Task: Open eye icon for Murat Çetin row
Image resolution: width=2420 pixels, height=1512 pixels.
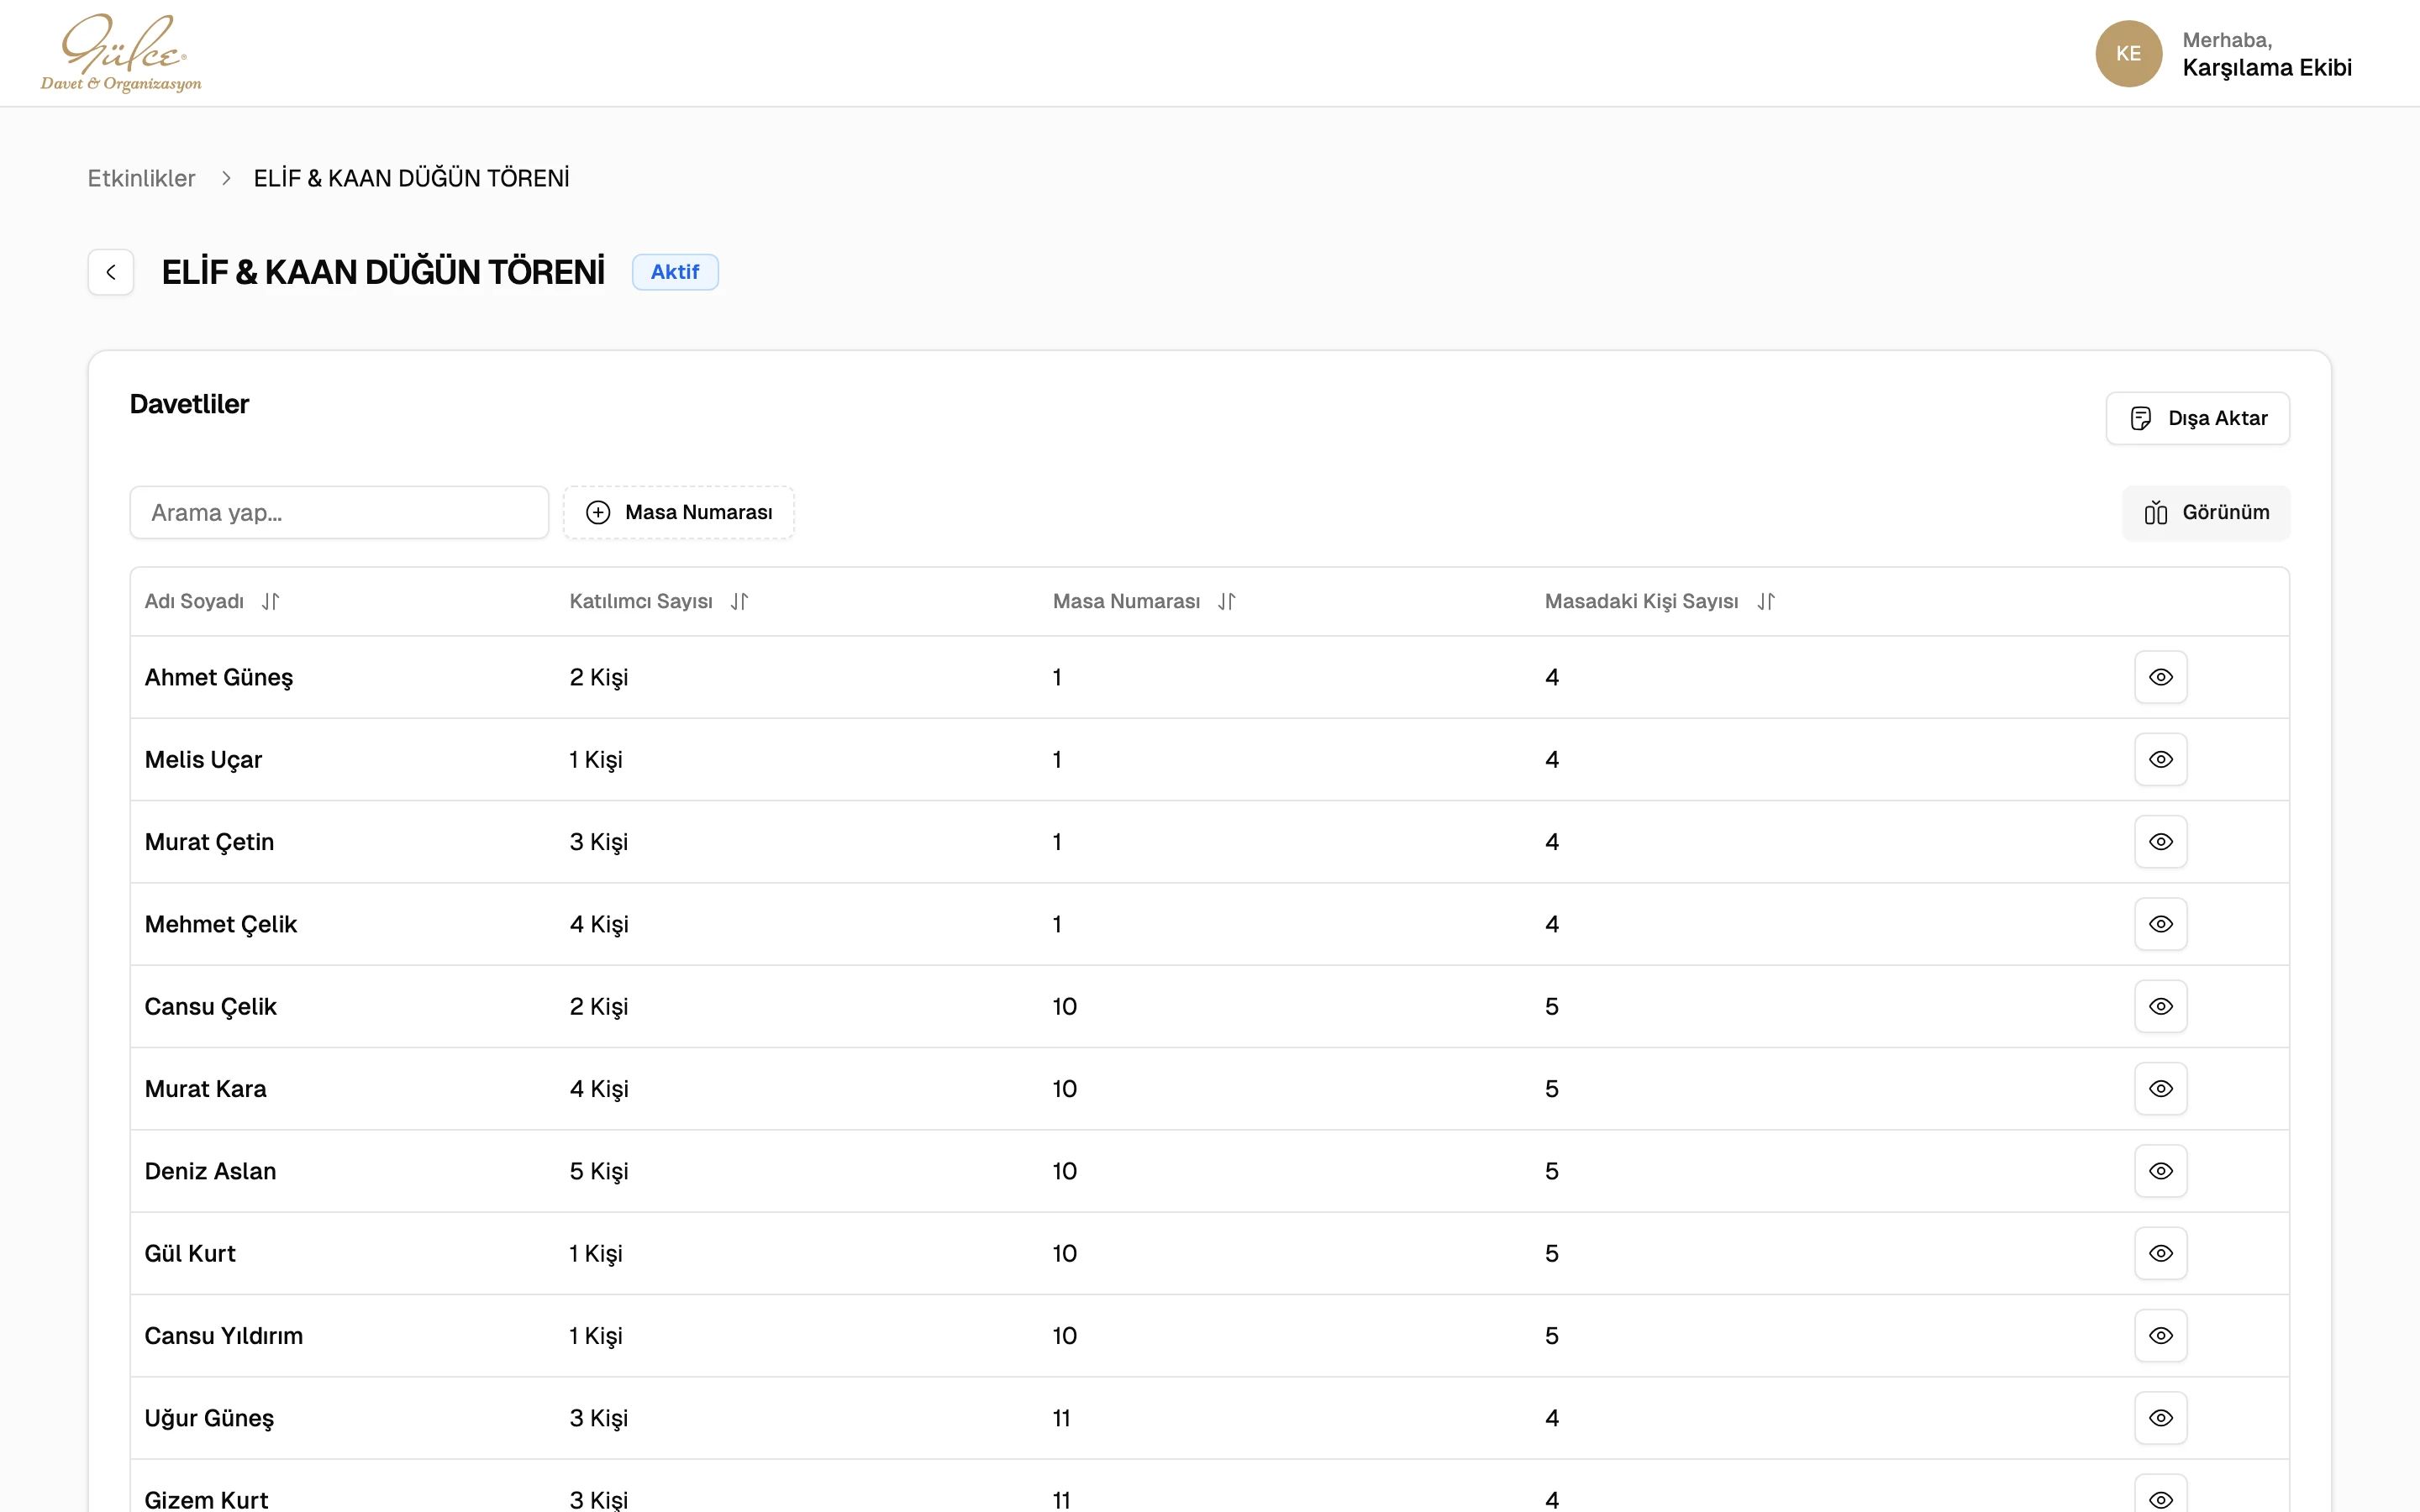Action: coord(2160,842)
